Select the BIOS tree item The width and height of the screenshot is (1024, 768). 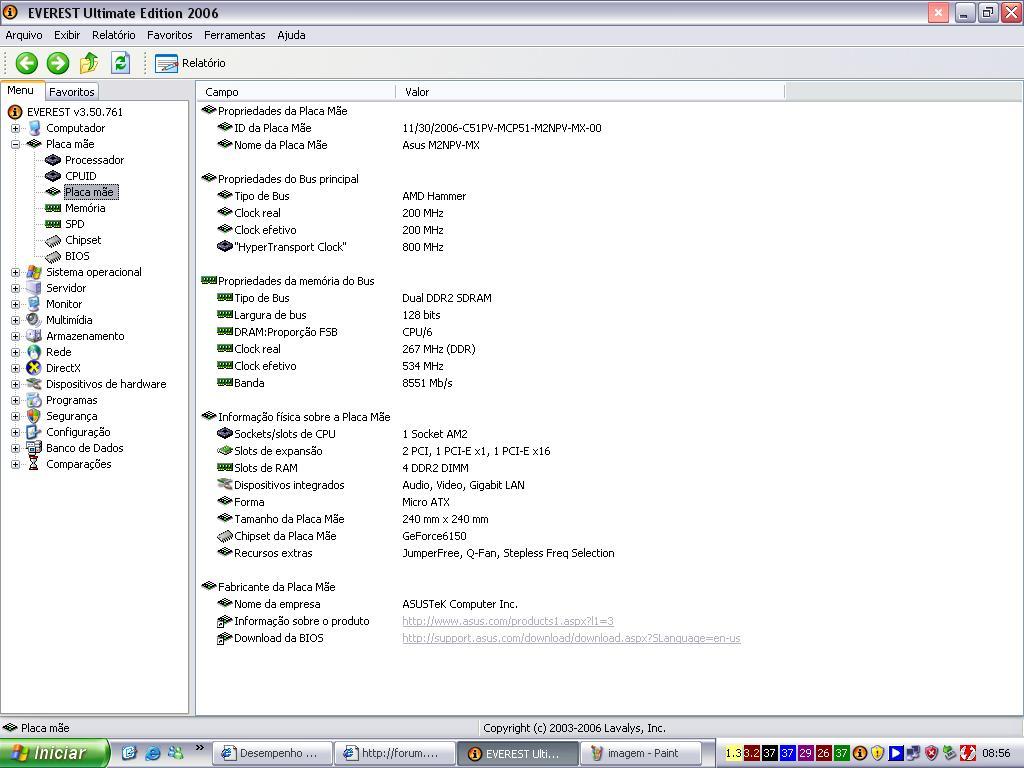click(77, 256)
